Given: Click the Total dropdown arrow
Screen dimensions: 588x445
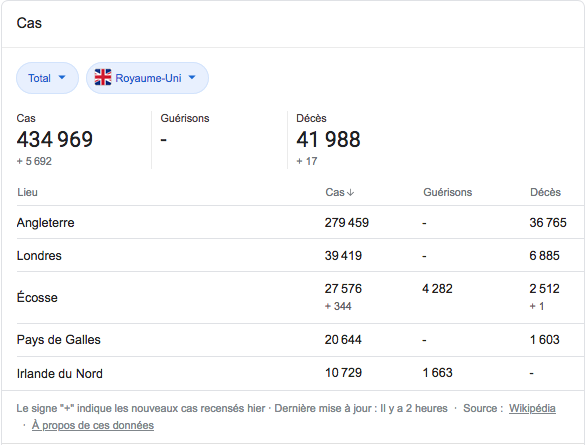Looking at the screenshot, I should [62, 78].
